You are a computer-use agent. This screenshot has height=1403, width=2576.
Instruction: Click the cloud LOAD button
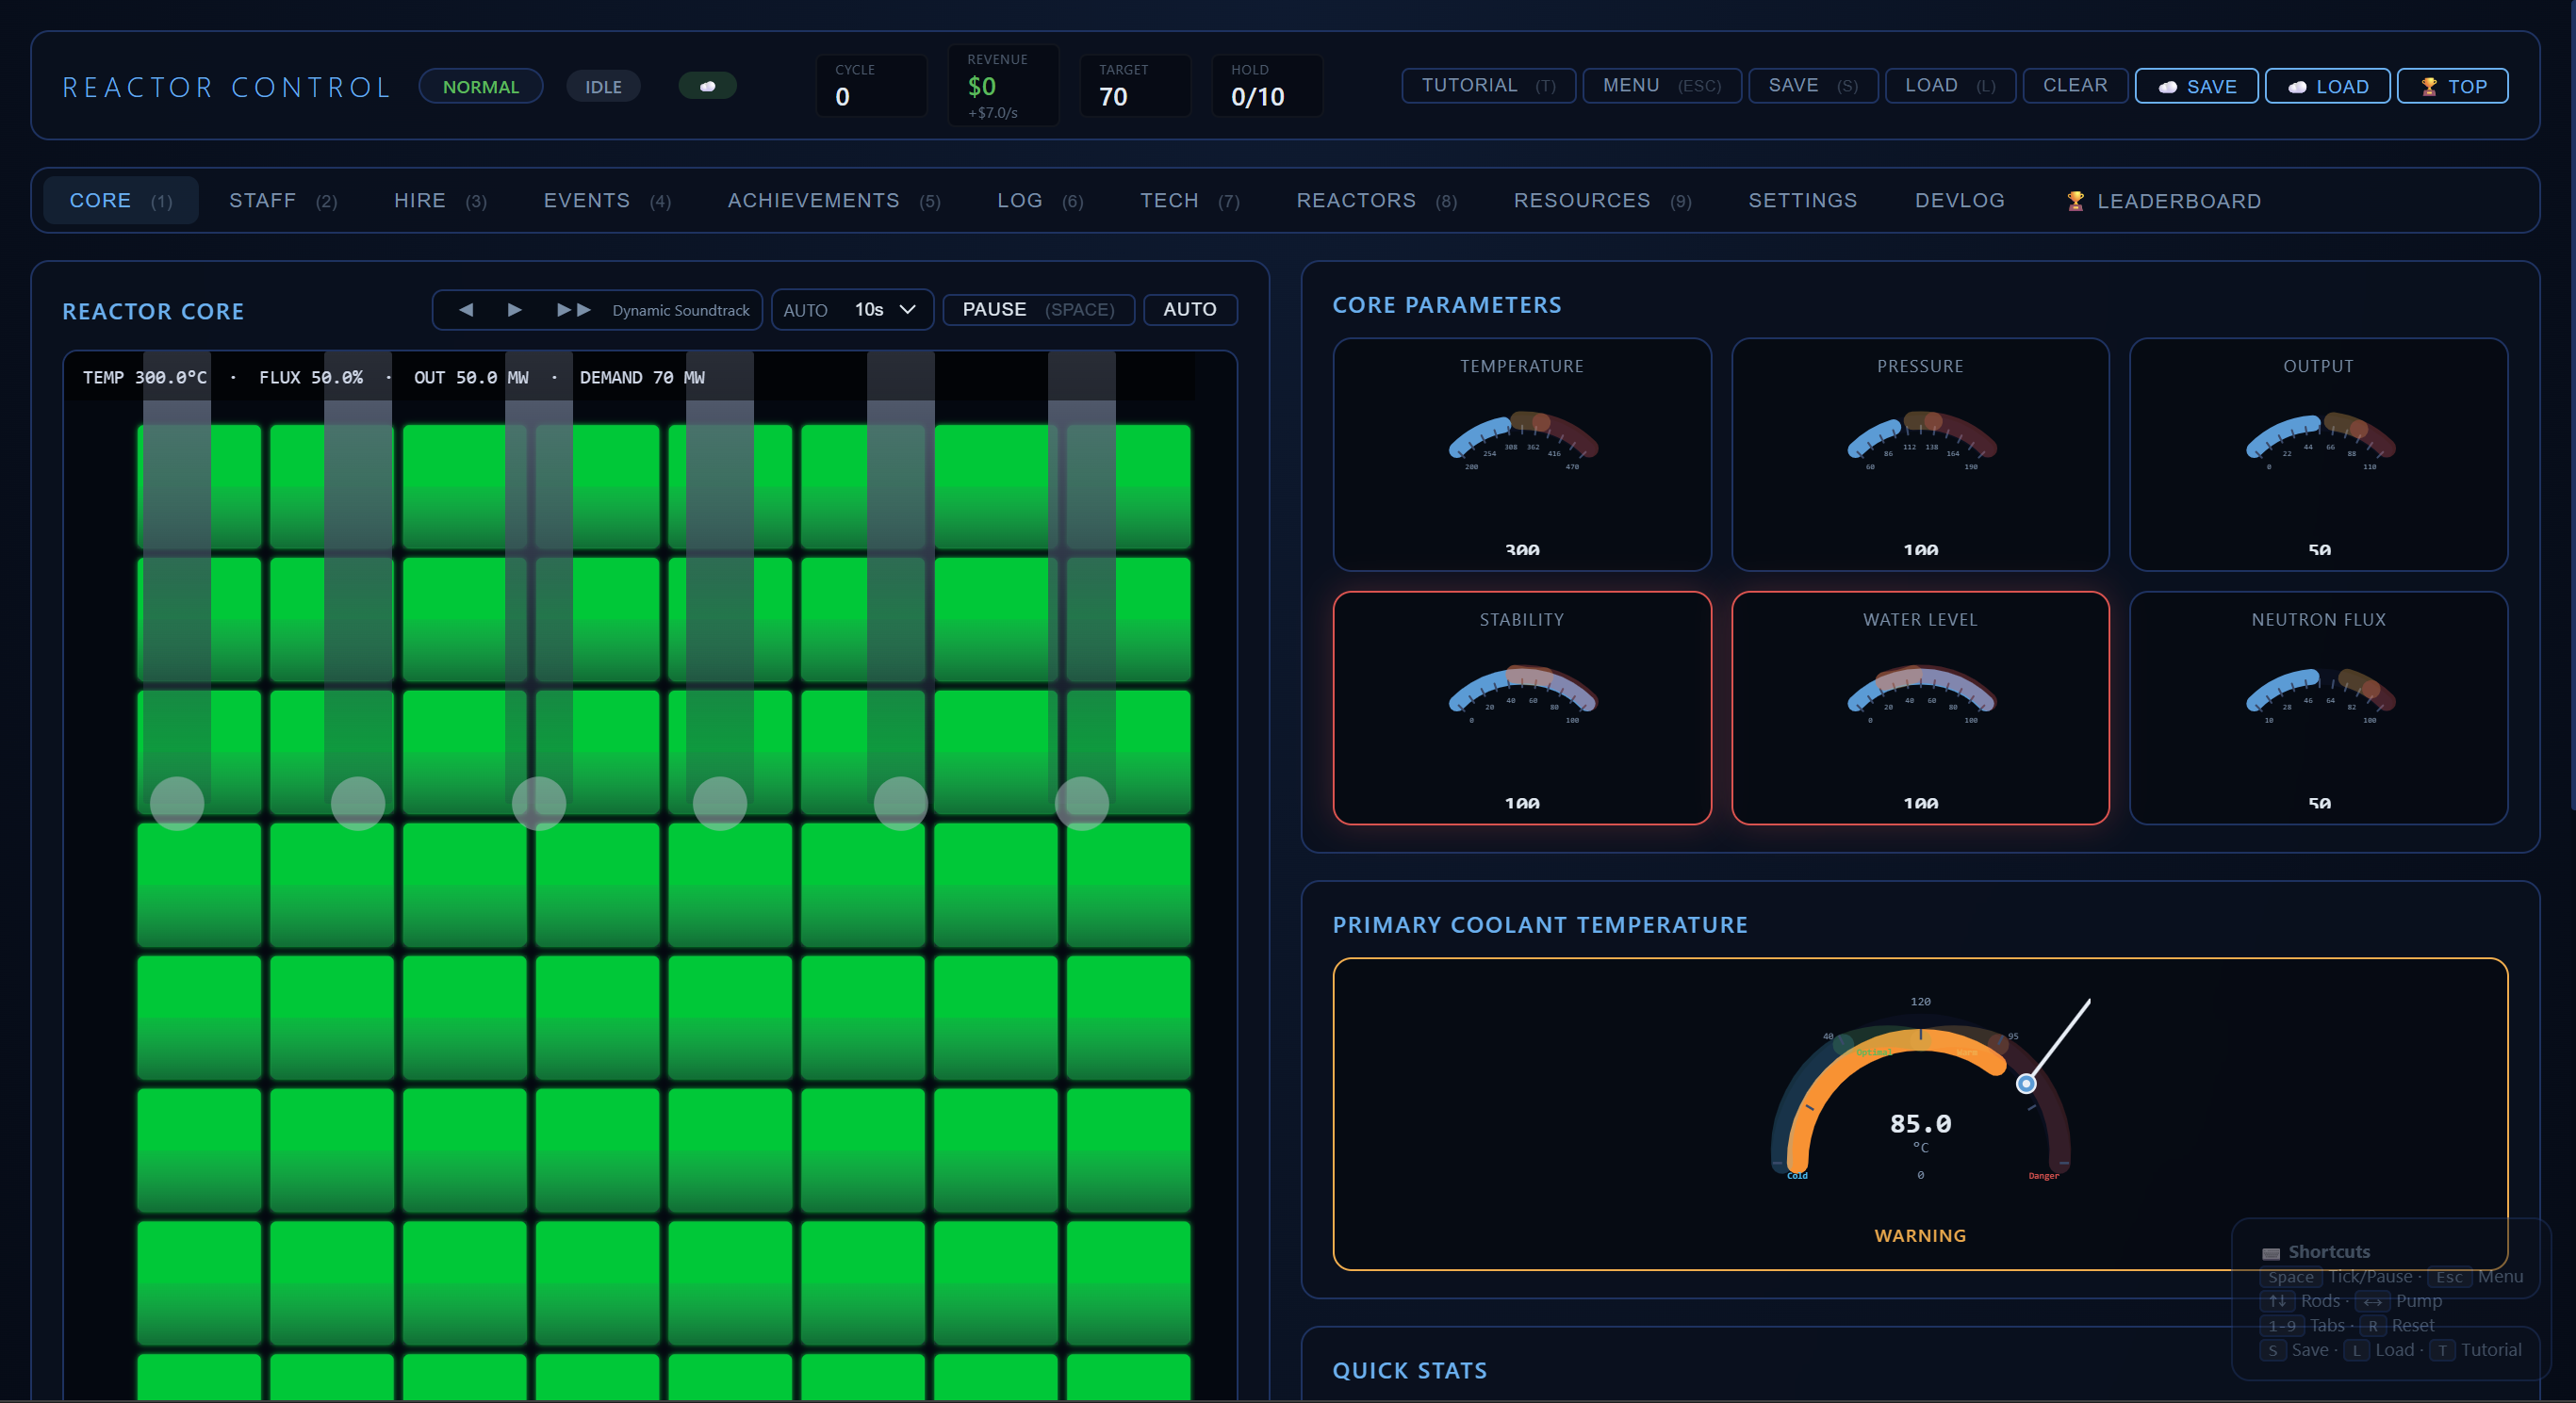click(2327, 86)
